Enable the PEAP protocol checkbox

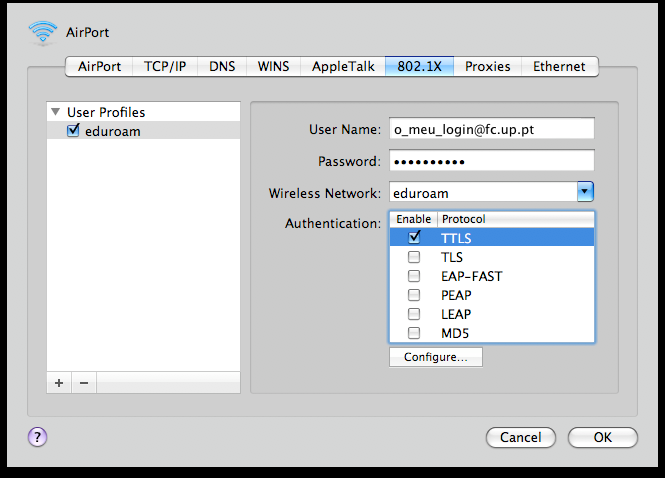coord(414,295)
